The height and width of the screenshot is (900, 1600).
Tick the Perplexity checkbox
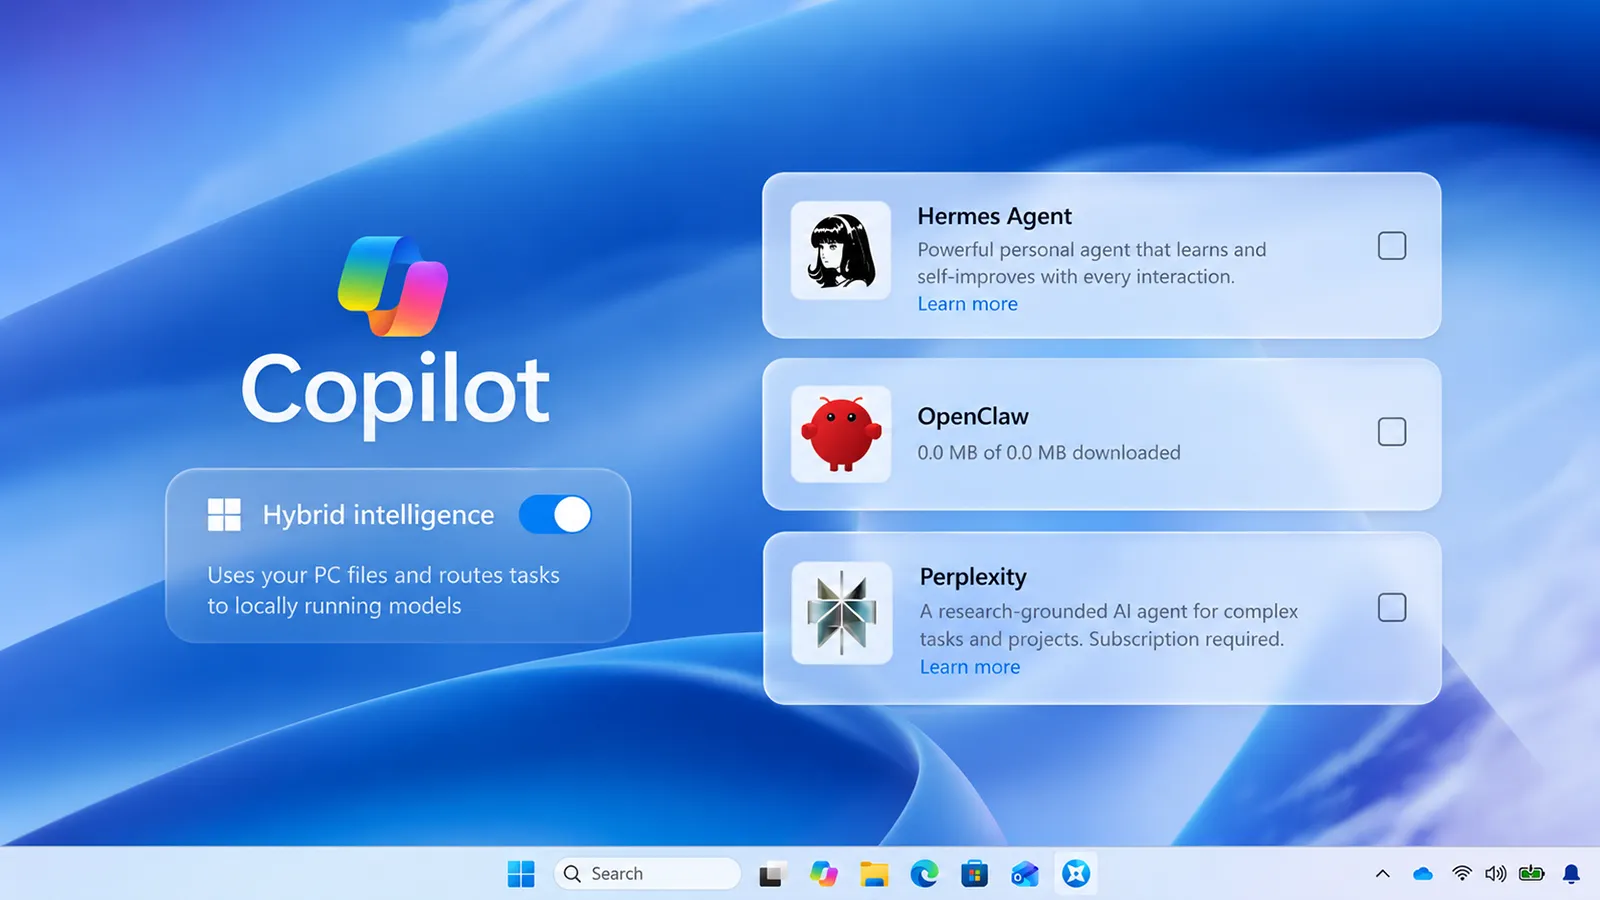1392,608
